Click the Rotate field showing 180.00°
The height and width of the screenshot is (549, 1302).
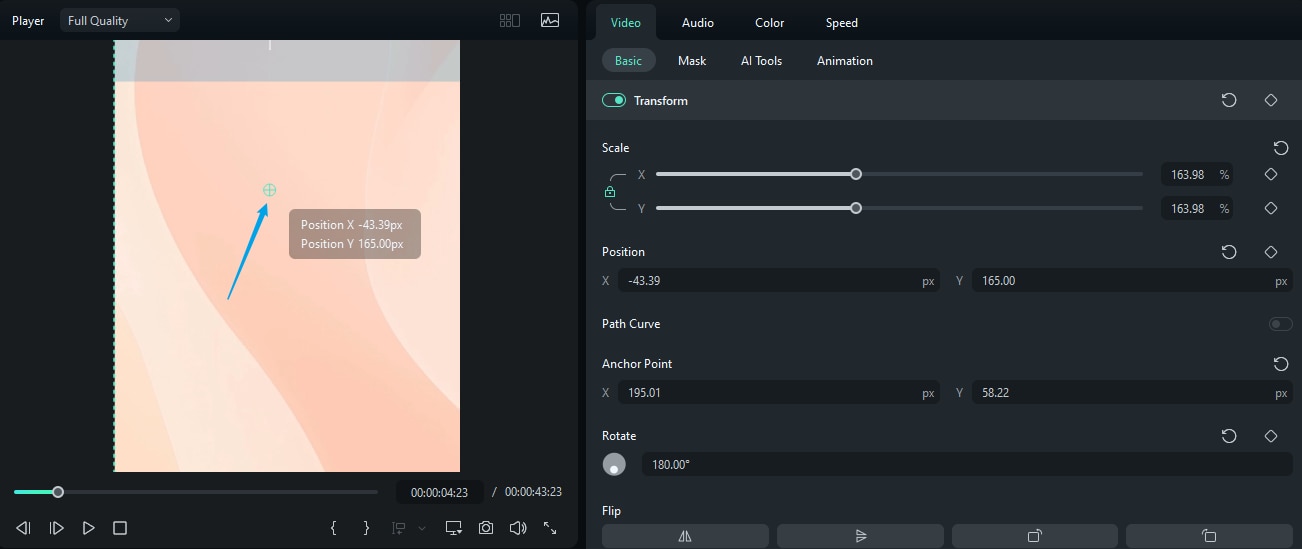click(967, 464)
